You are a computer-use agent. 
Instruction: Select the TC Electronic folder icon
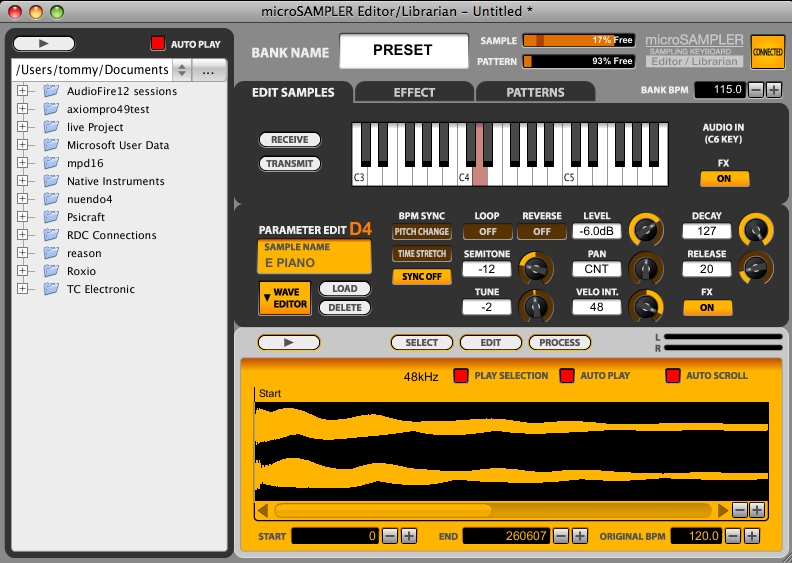51,289
